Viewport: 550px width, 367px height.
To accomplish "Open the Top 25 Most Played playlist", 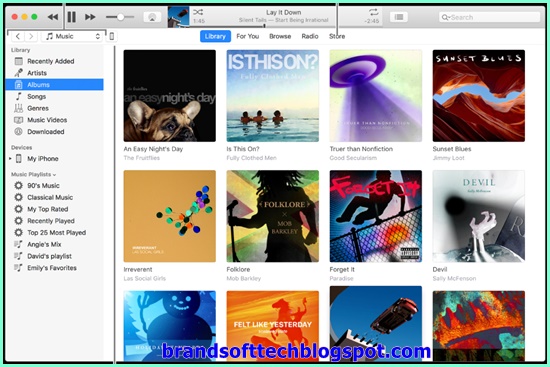I will (x=55, y=233).
